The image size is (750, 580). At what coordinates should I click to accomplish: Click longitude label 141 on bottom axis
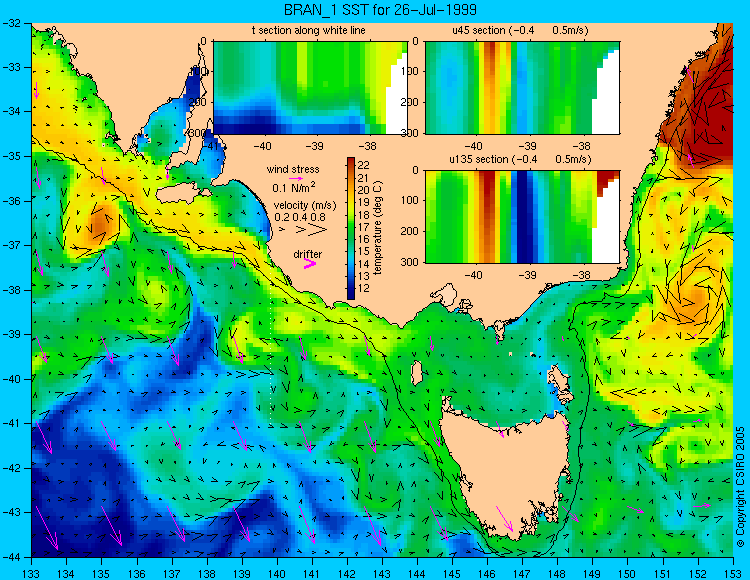click(311, 573)
